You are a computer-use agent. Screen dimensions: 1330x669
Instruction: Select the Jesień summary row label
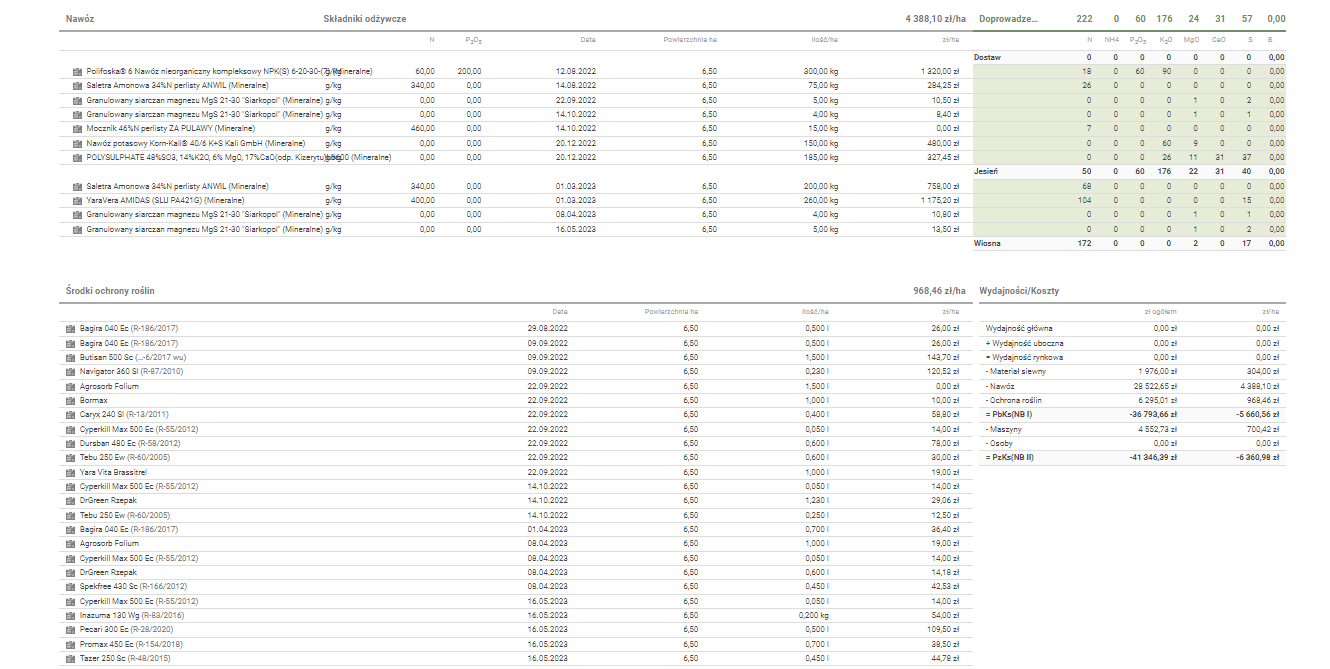pos(986,172)
